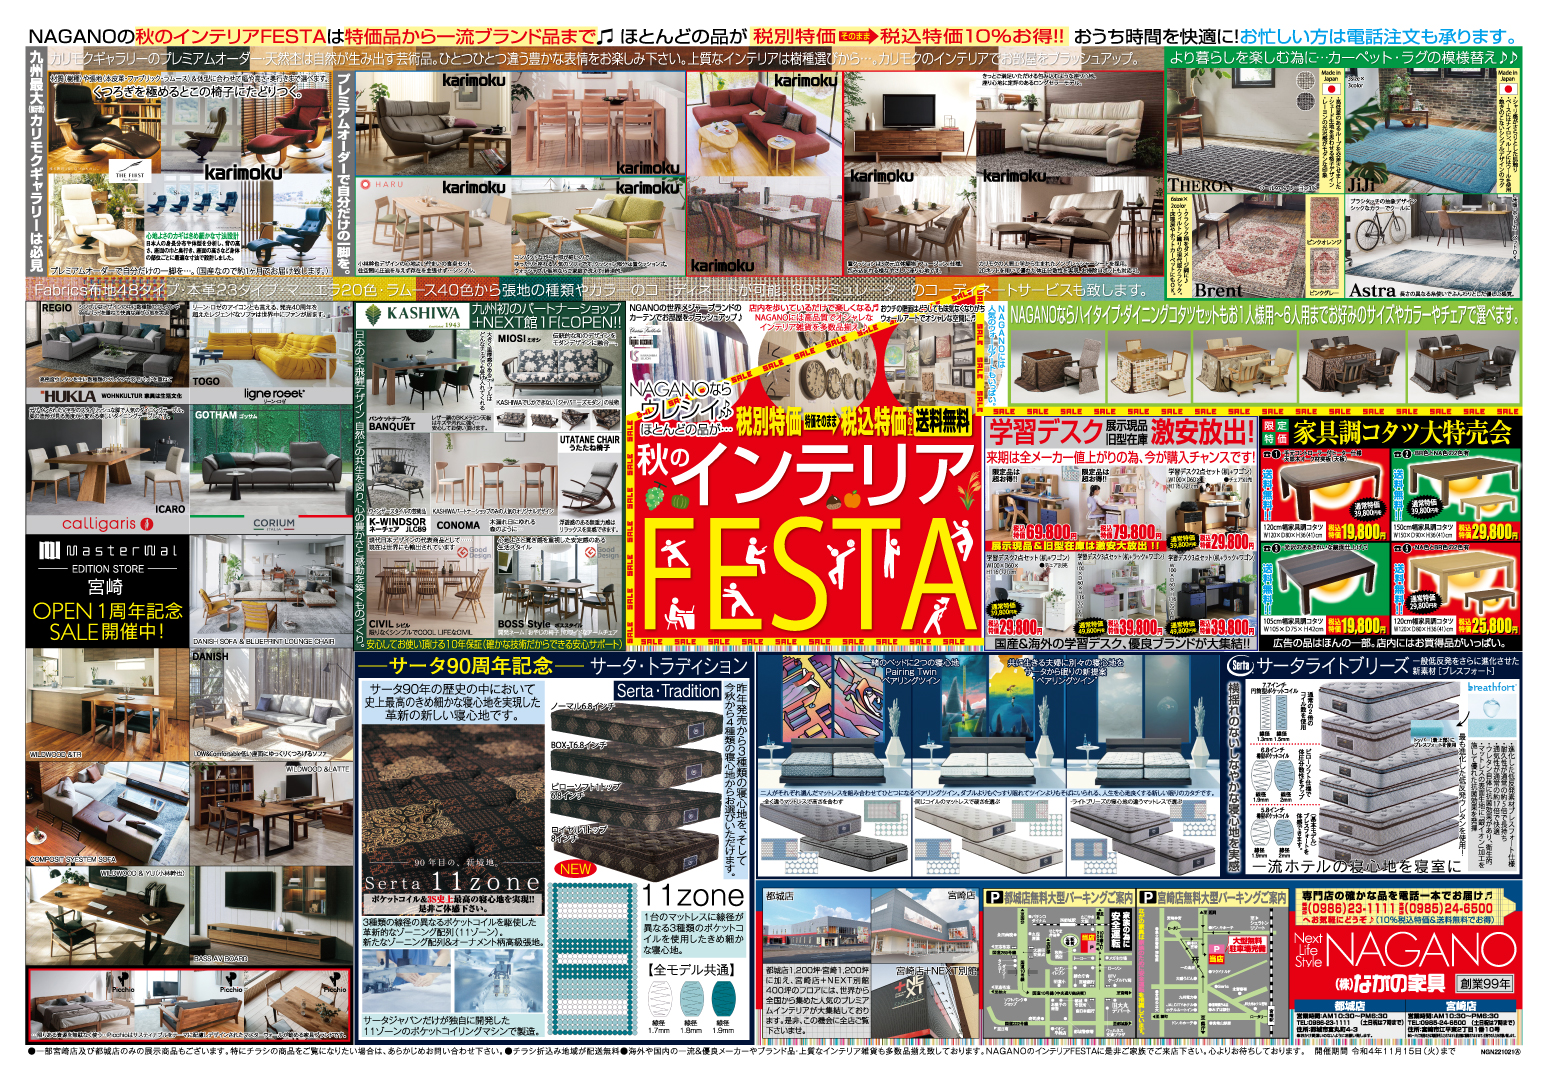The height and width of the screenshot is (1083, 1548).
Task: Click the 宮崎店 store hours heading
Action: tap(1461, 1005)
